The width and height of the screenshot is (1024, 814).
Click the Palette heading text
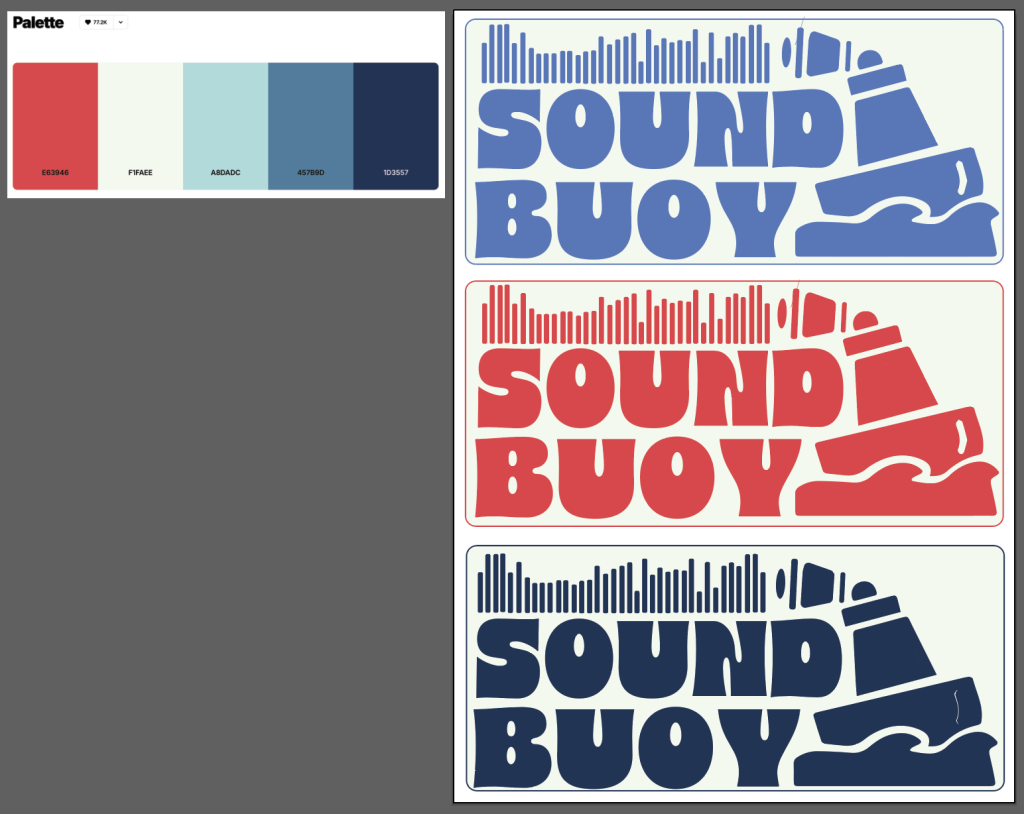pos(38,22)
